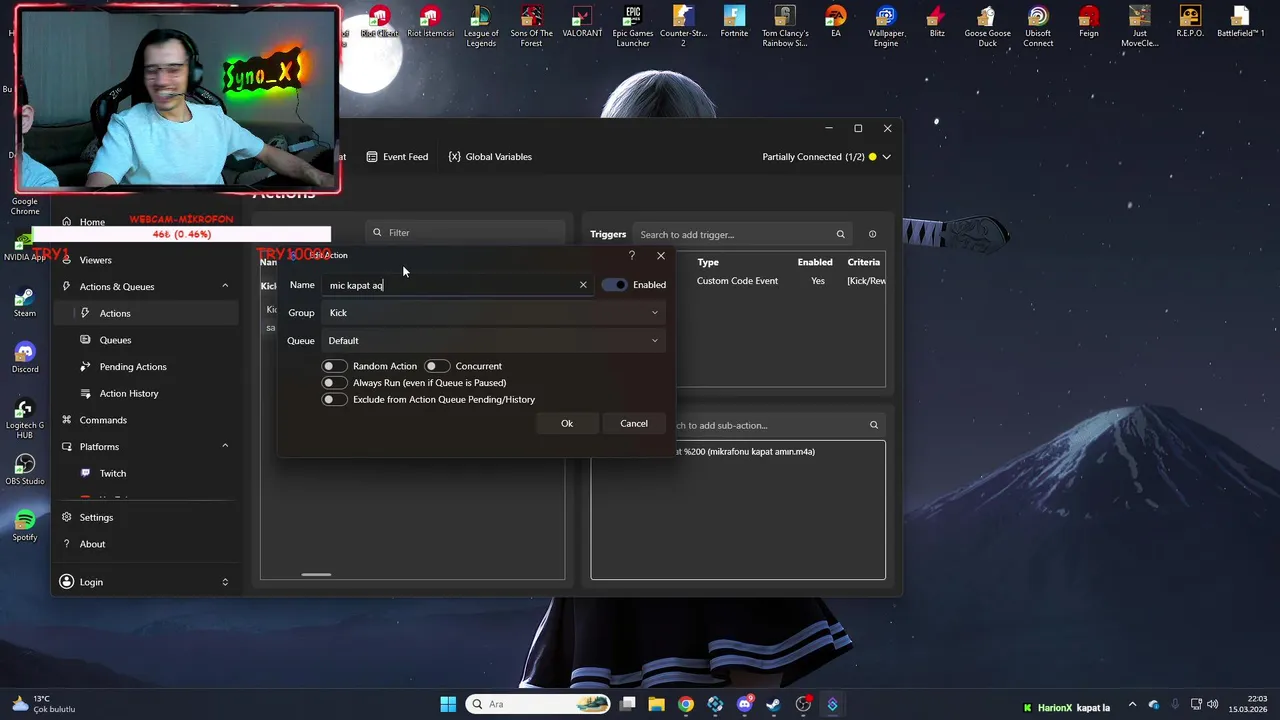
Task: Open Sons Of The Forest shortcut
Action: (x=531, y=27)
